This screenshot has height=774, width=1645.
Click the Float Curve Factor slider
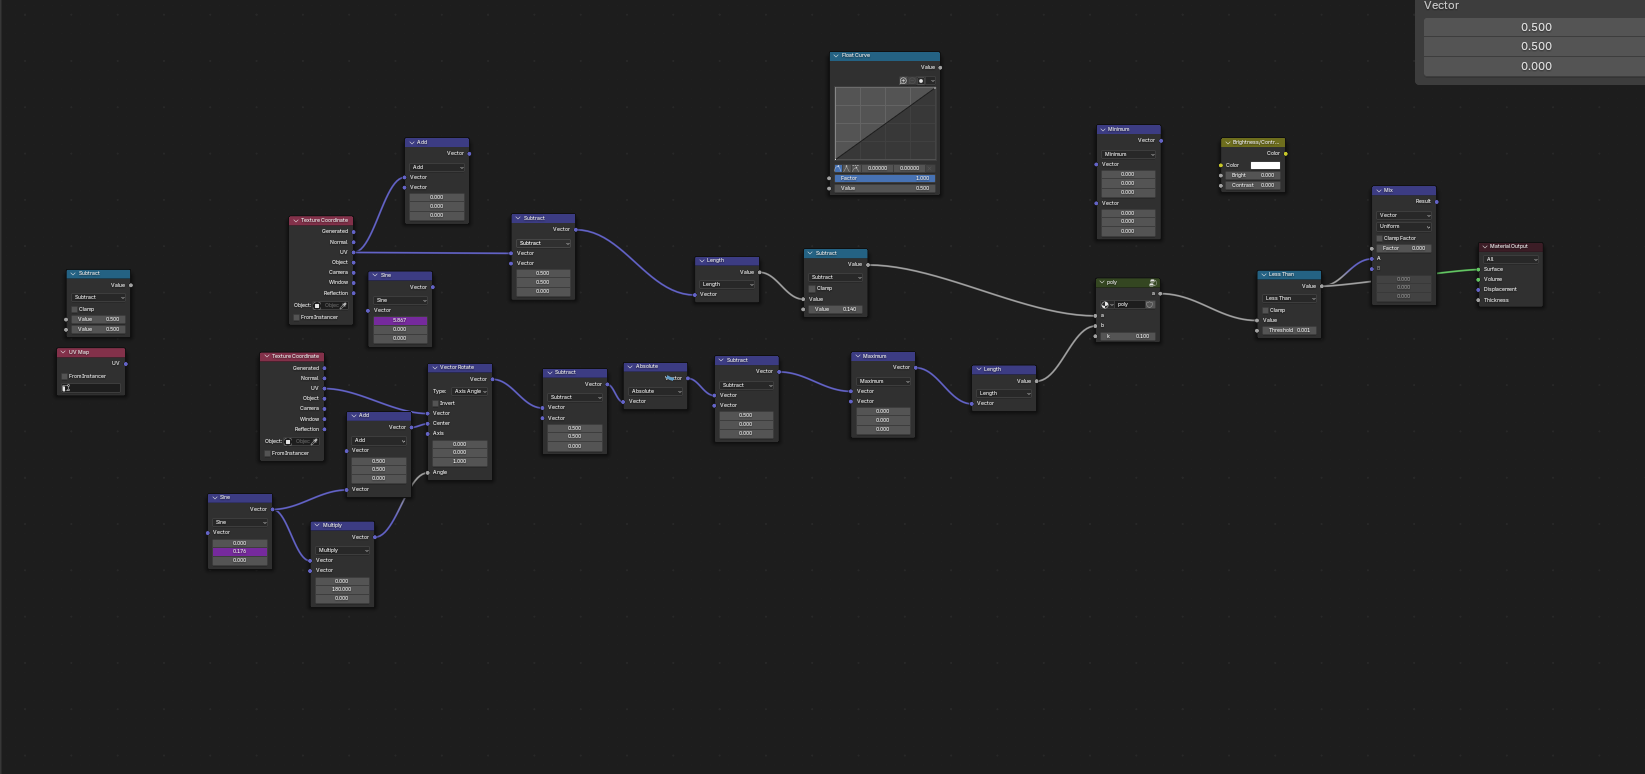coord(885,178)
